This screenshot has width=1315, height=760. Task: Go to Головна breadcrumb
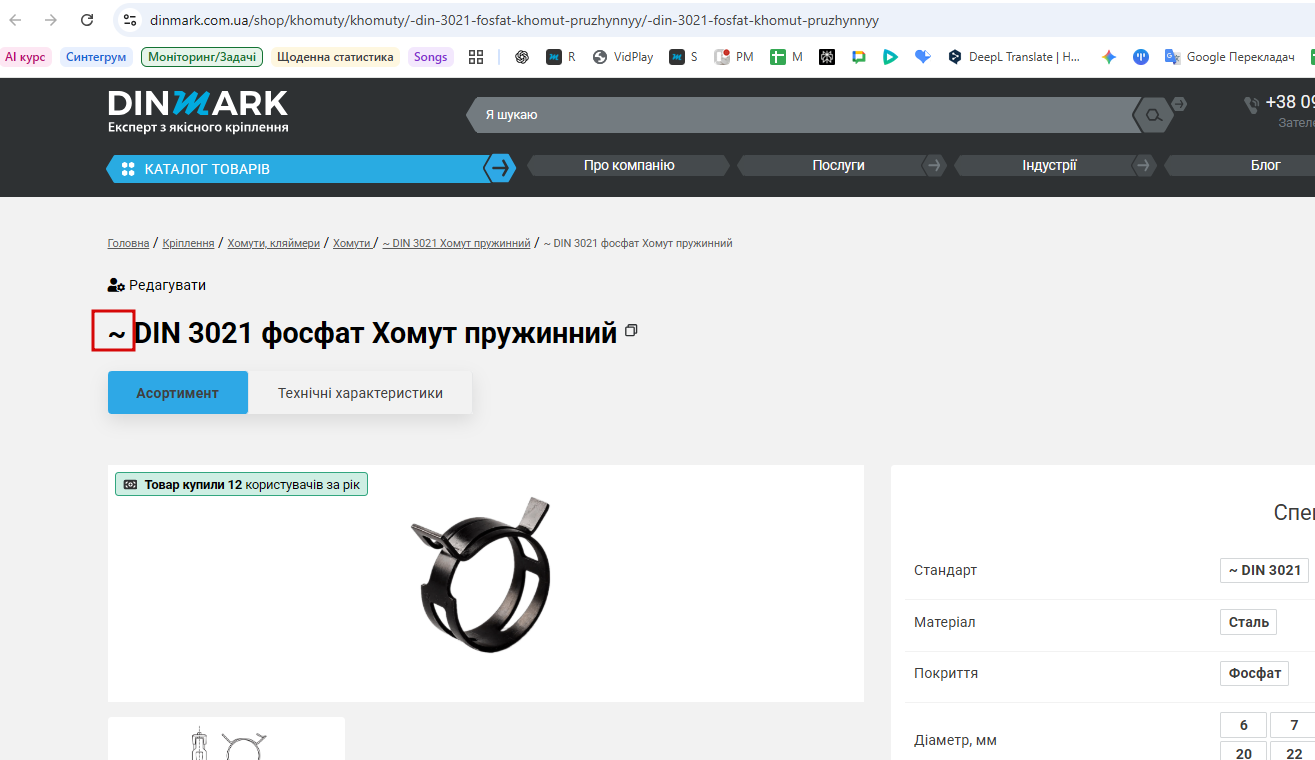pyautogui.click(x=128, y=243)
